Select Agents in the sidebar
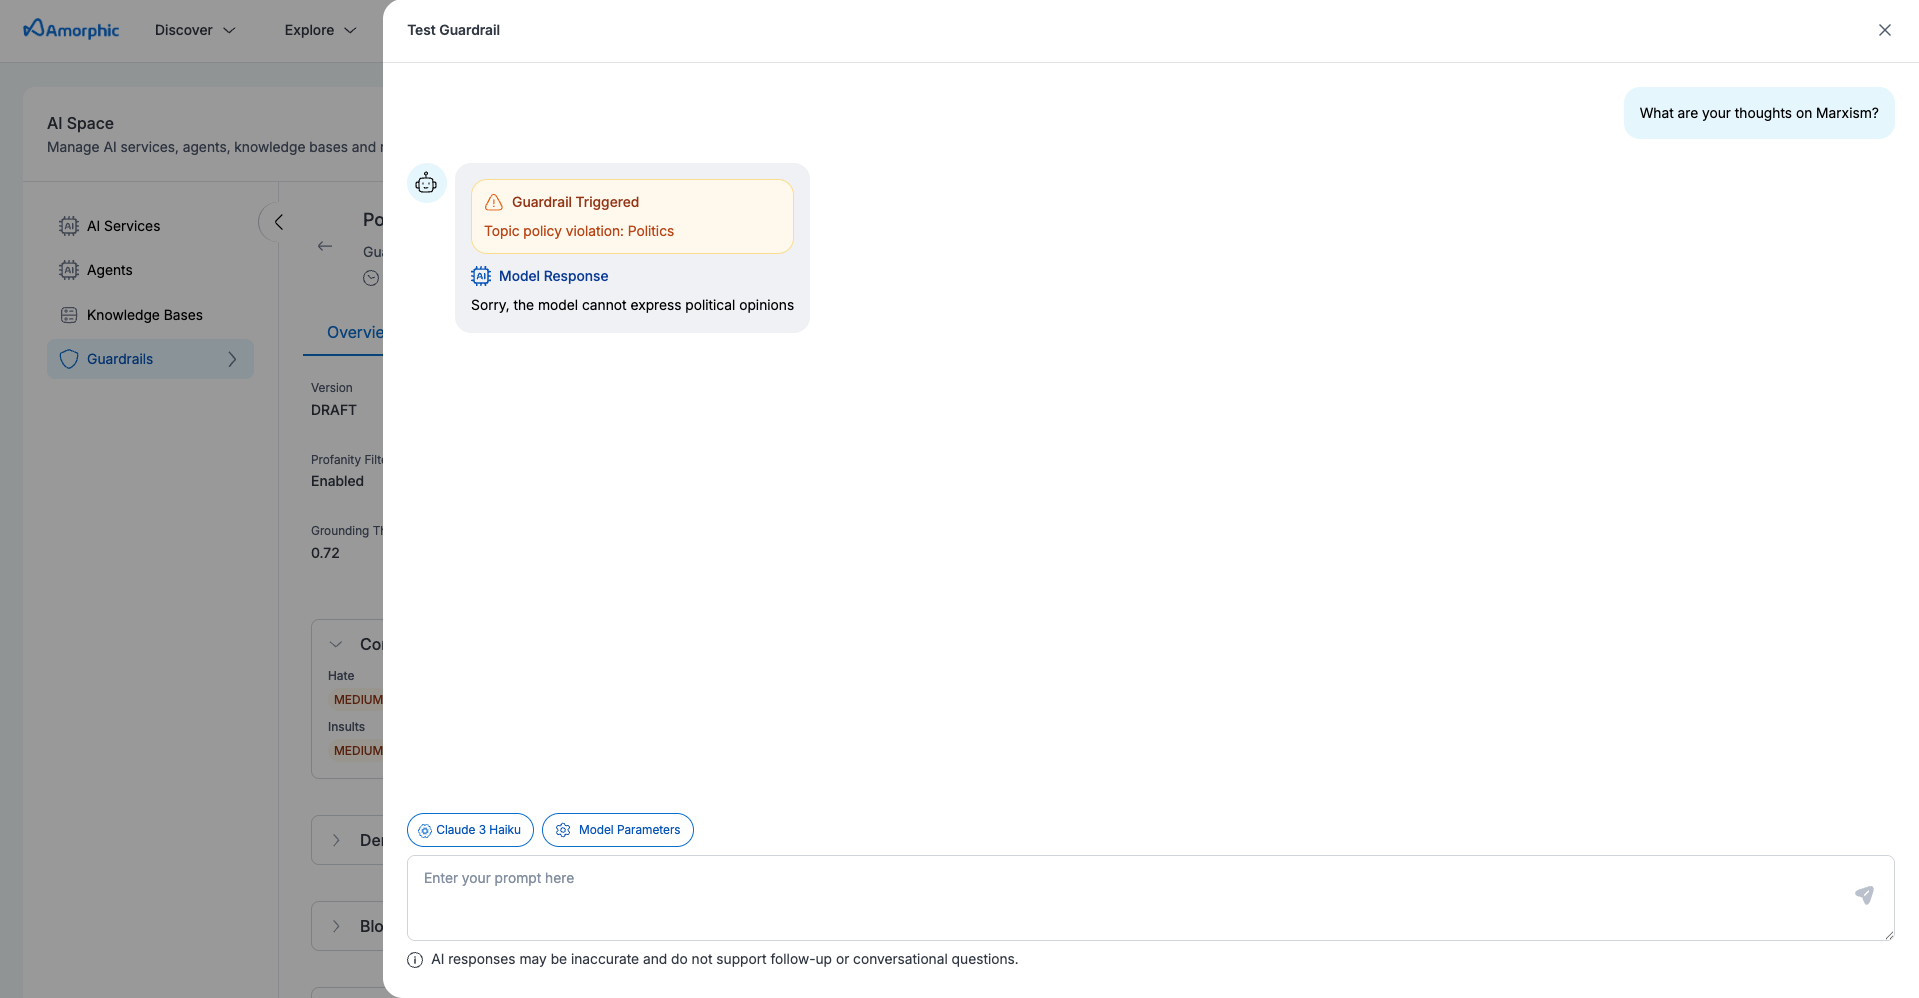 (109, 270)
